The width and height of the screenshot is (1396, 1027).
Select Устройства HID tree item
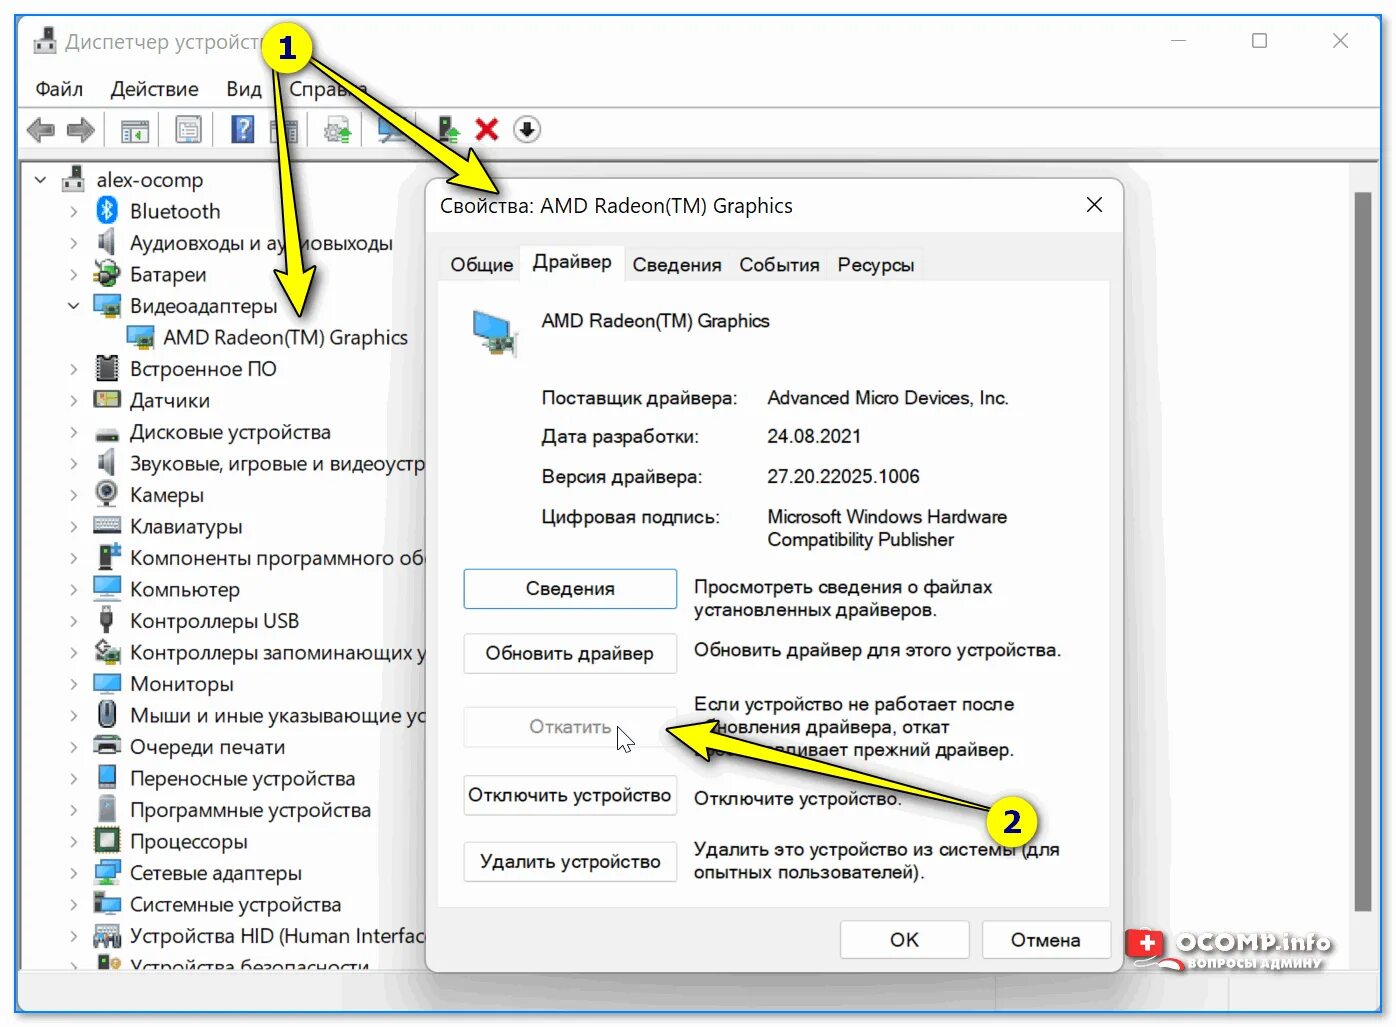pos(277,936)
